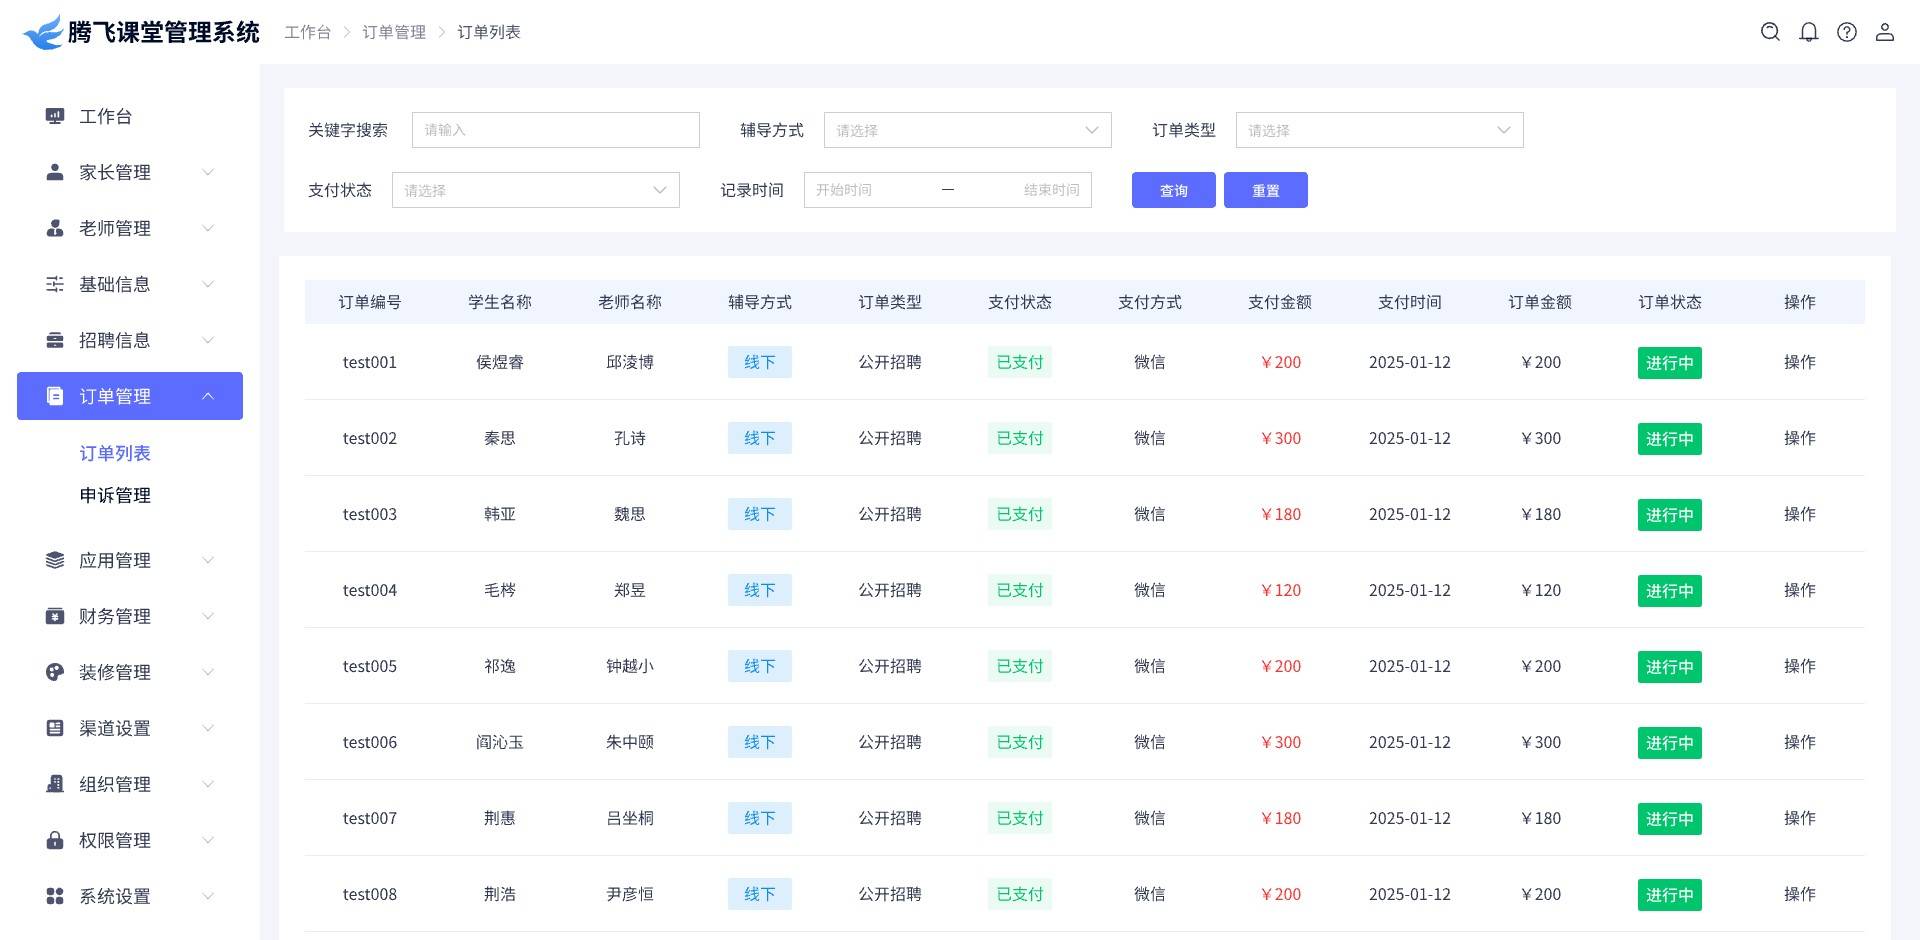Select 申诉管理 in the sidebar

coord(115,495)
